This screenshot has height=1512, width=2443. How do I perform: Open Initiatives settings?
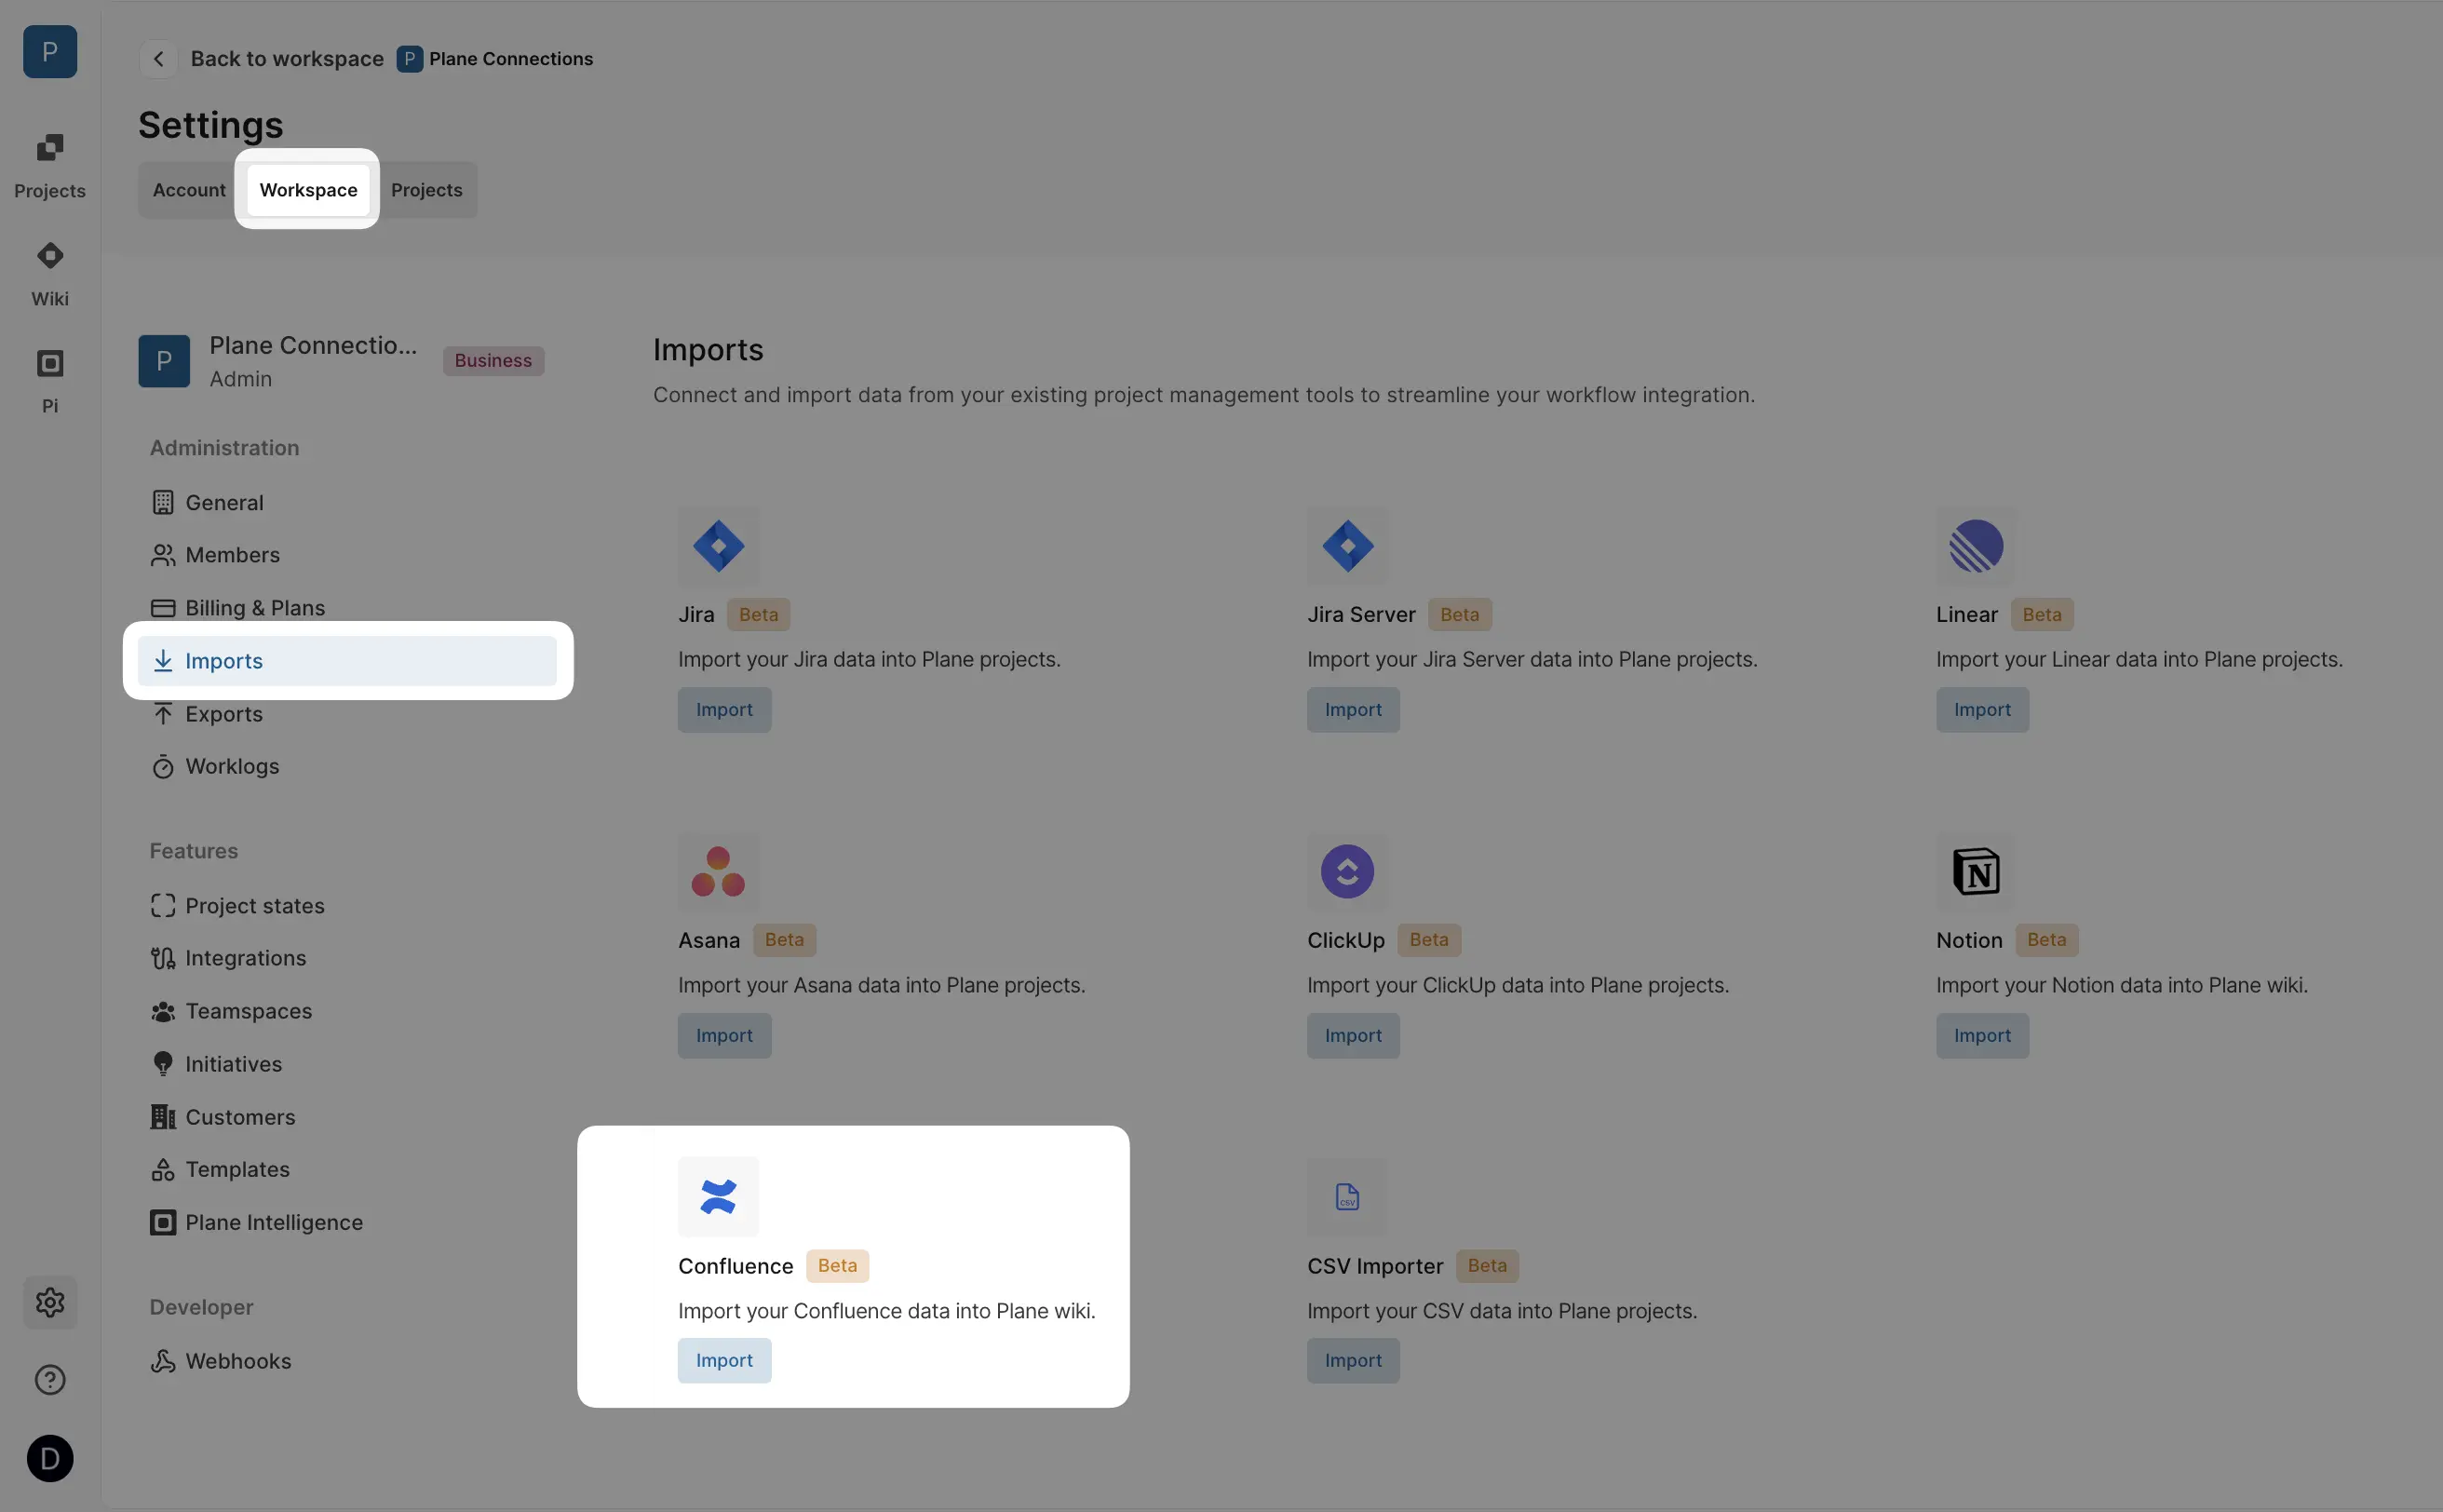347,1064
